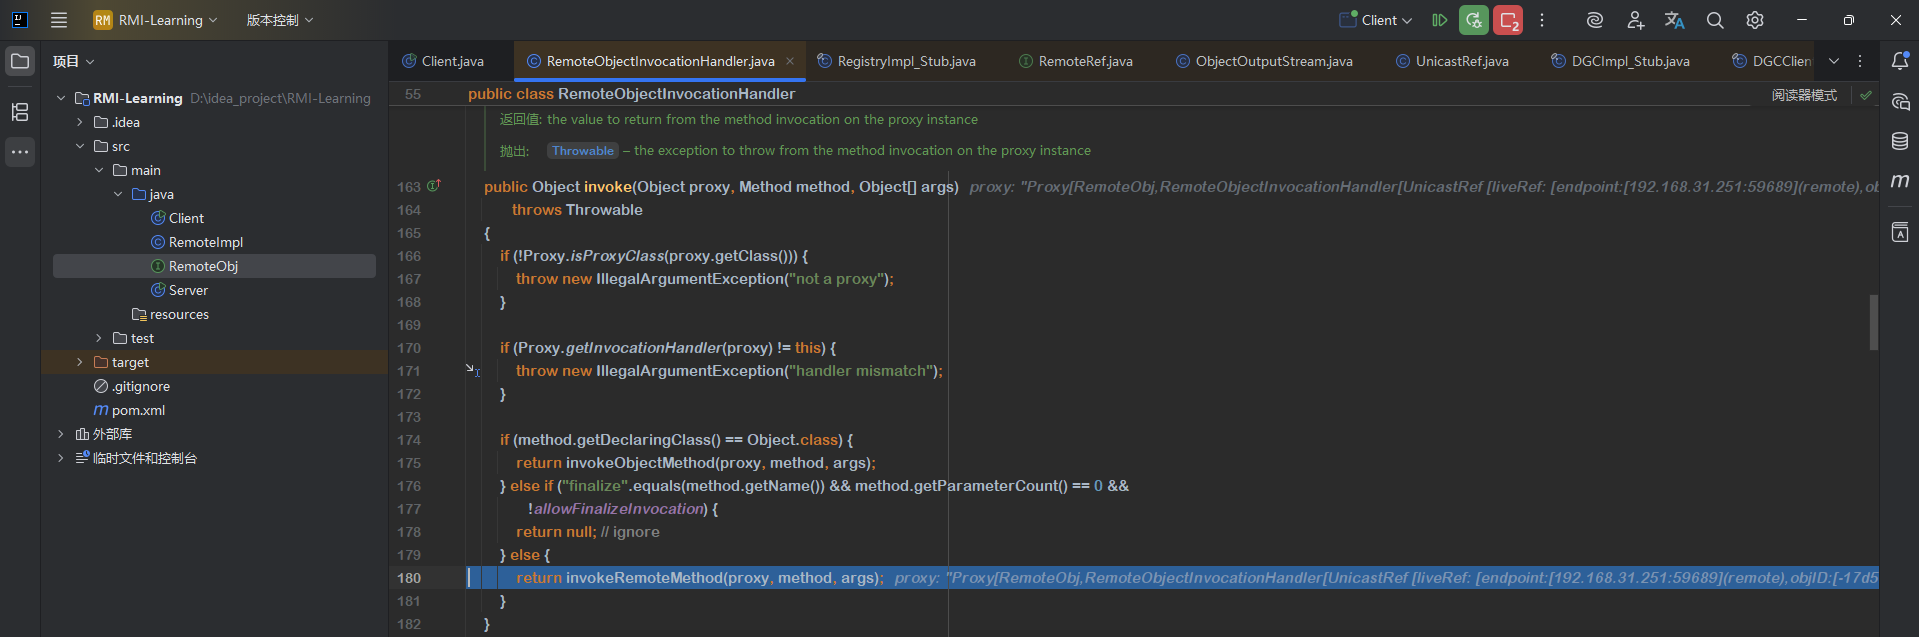The height and width of the screenshot is (637, 1919).
Task: Open the Notifications bell panel
Action: tap(1900, 61)
